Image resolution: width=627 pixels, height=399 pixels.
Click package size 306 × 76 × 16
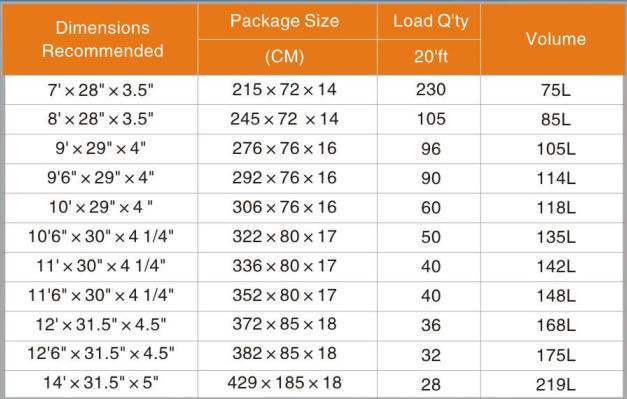[x=287, y=207]
